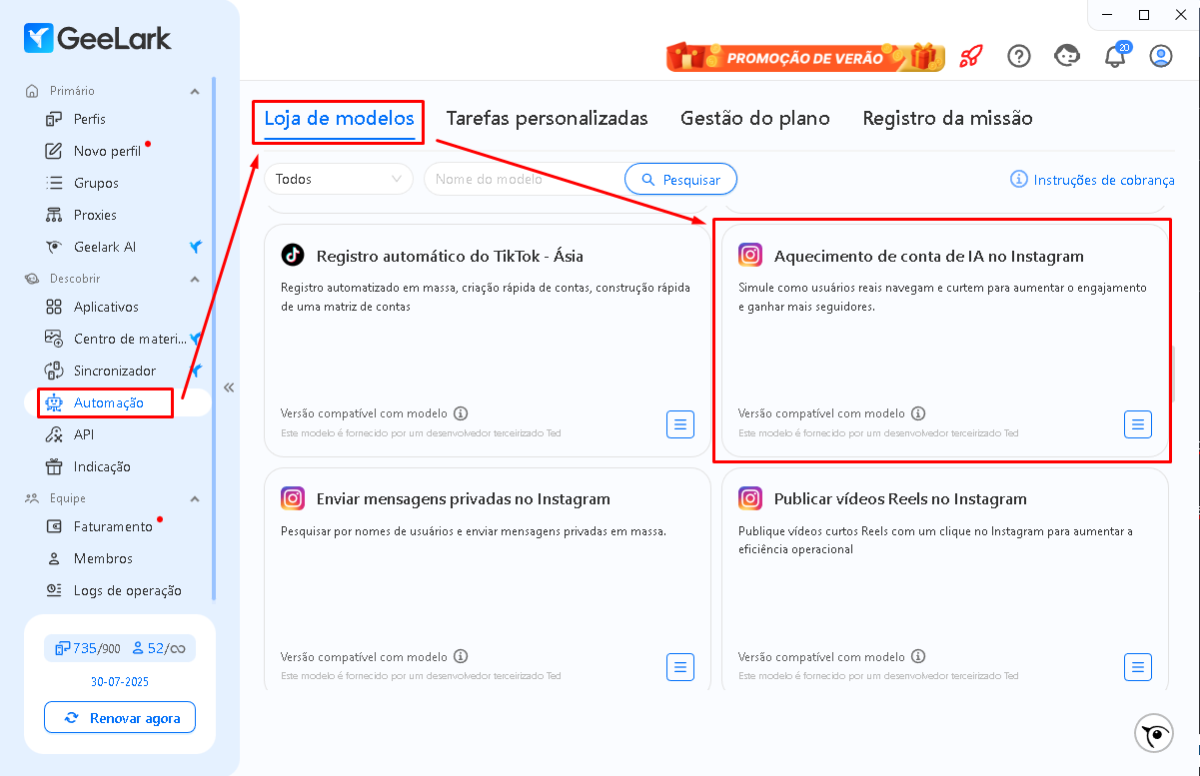Open Proxies in the sidebar
This screenshot has width=1200, height=776.
point(95,215)
